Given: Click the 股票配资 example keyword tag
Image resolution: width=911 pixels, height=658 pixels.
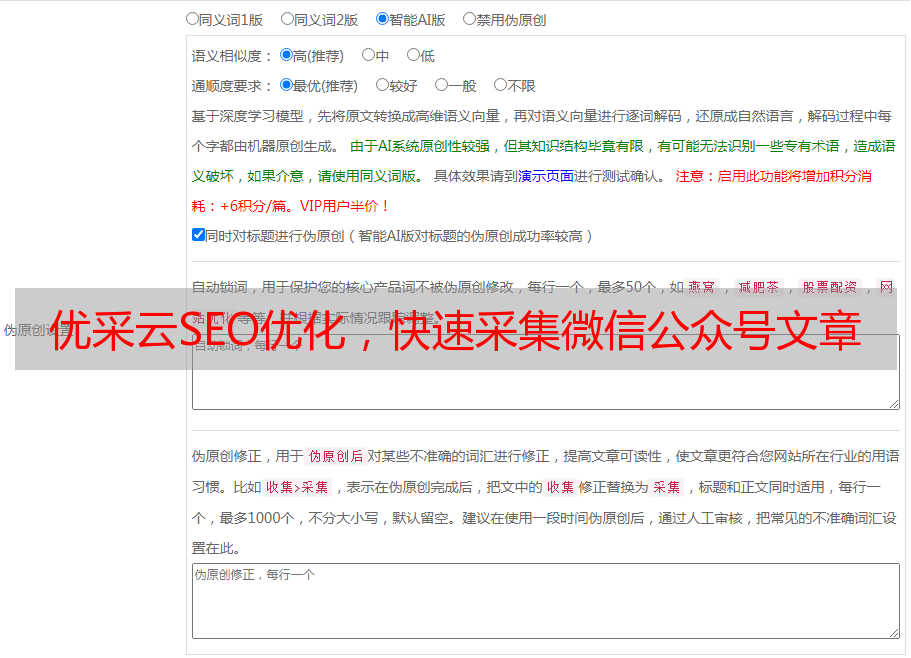Looking at the screenshot, I should coord(830,287).
